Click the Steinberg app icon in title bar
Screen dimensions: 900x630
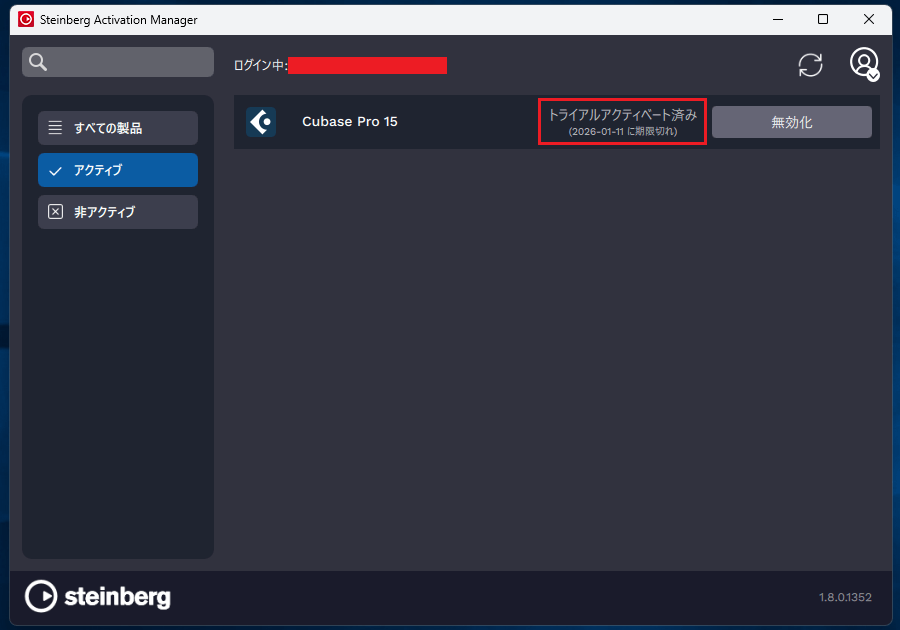tap(26, 19)
